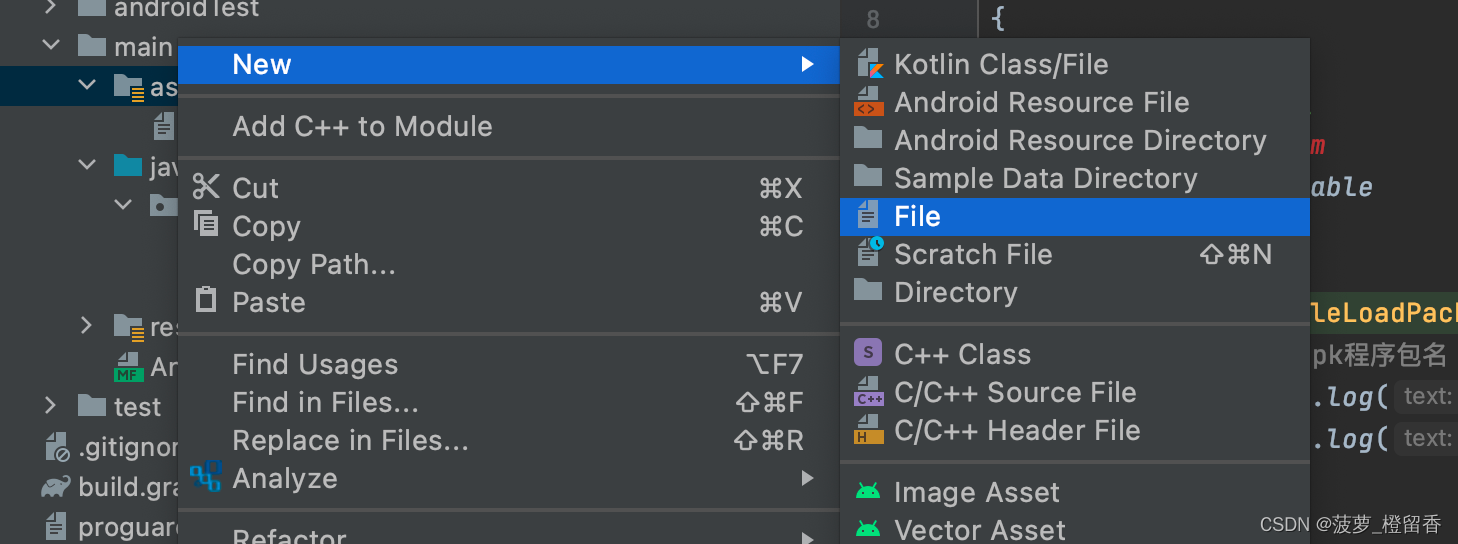Choose Replace in Files... option
Image resolution: width=1458 pixels, height=544 pixels.
point(350,440)
